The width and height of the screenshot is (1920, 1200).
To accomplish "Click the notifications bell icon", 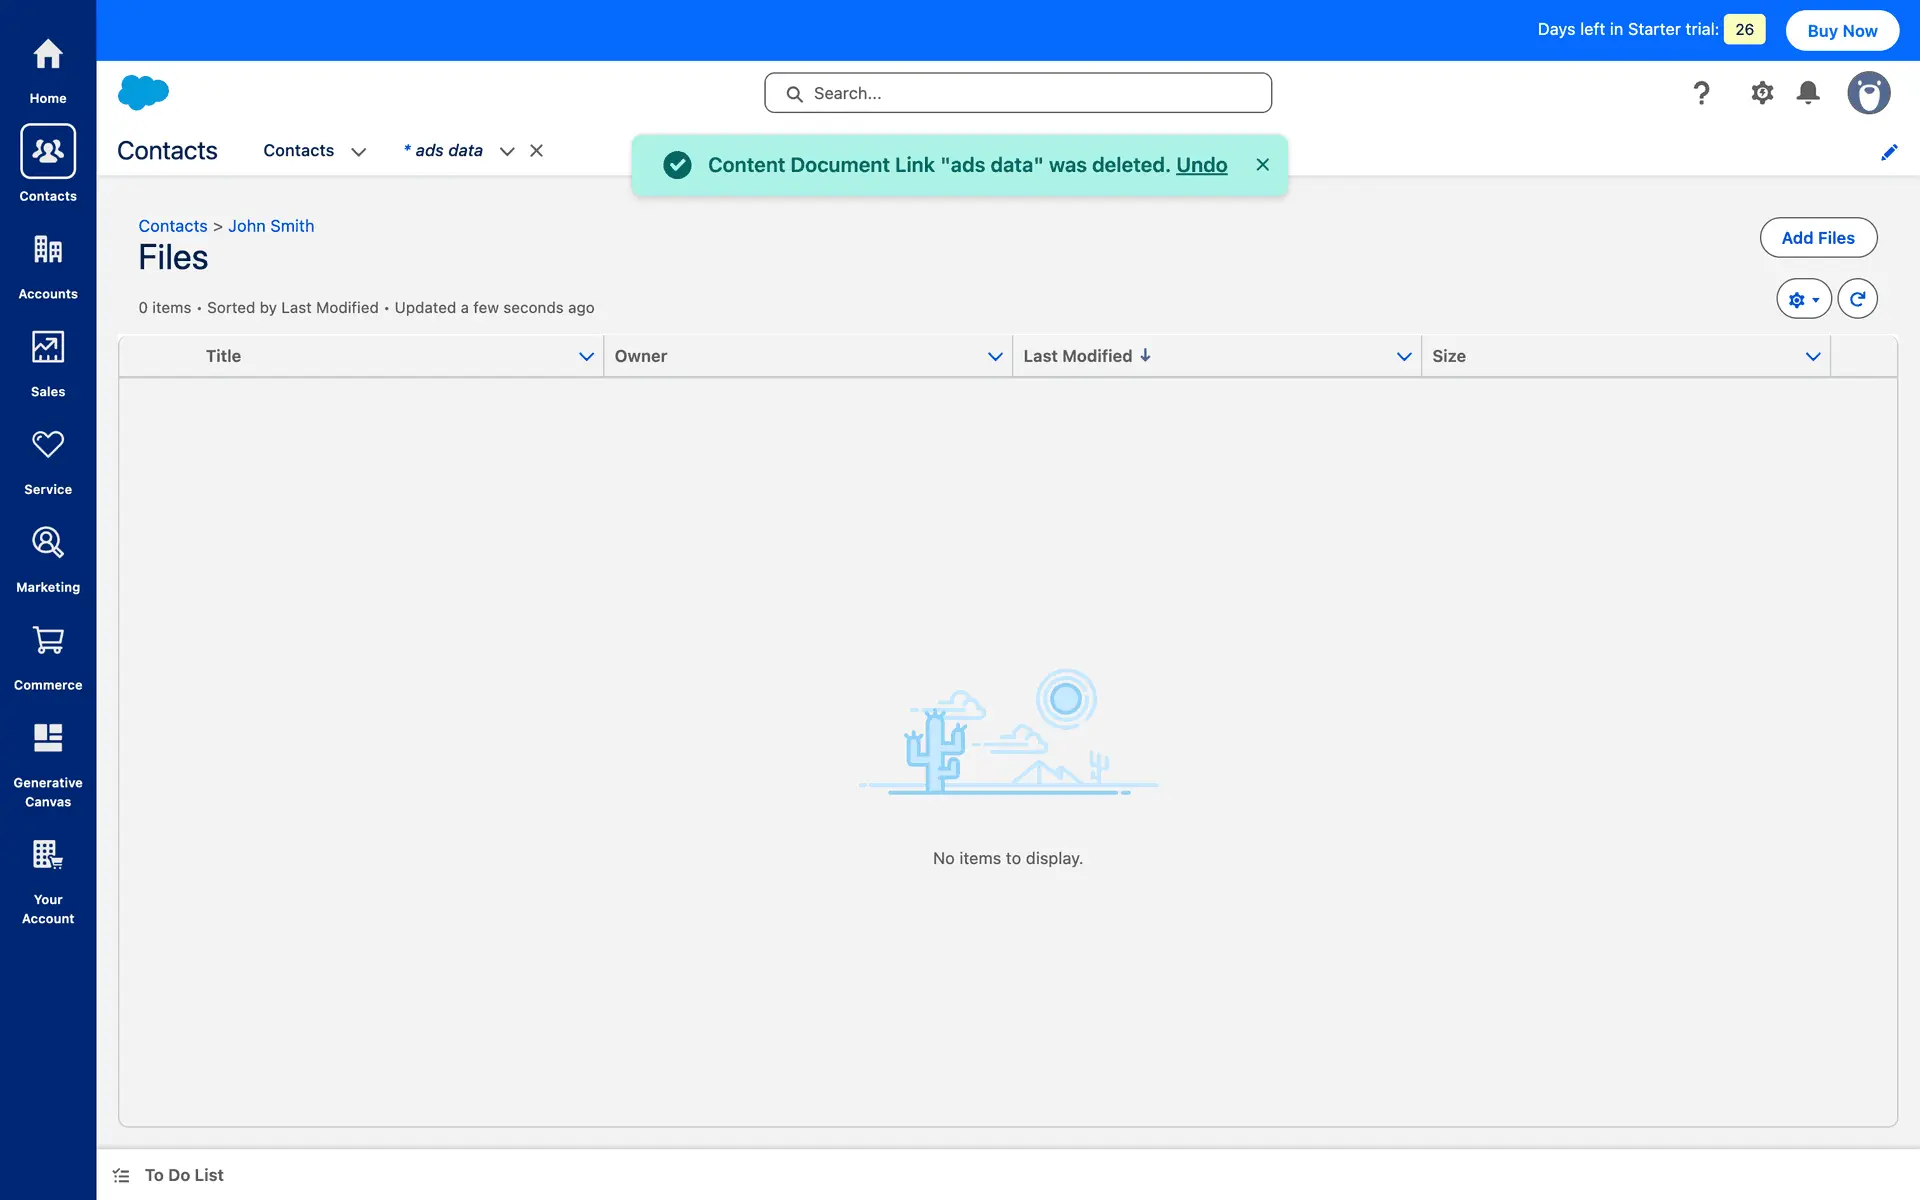I will (x=1808, y=93).
